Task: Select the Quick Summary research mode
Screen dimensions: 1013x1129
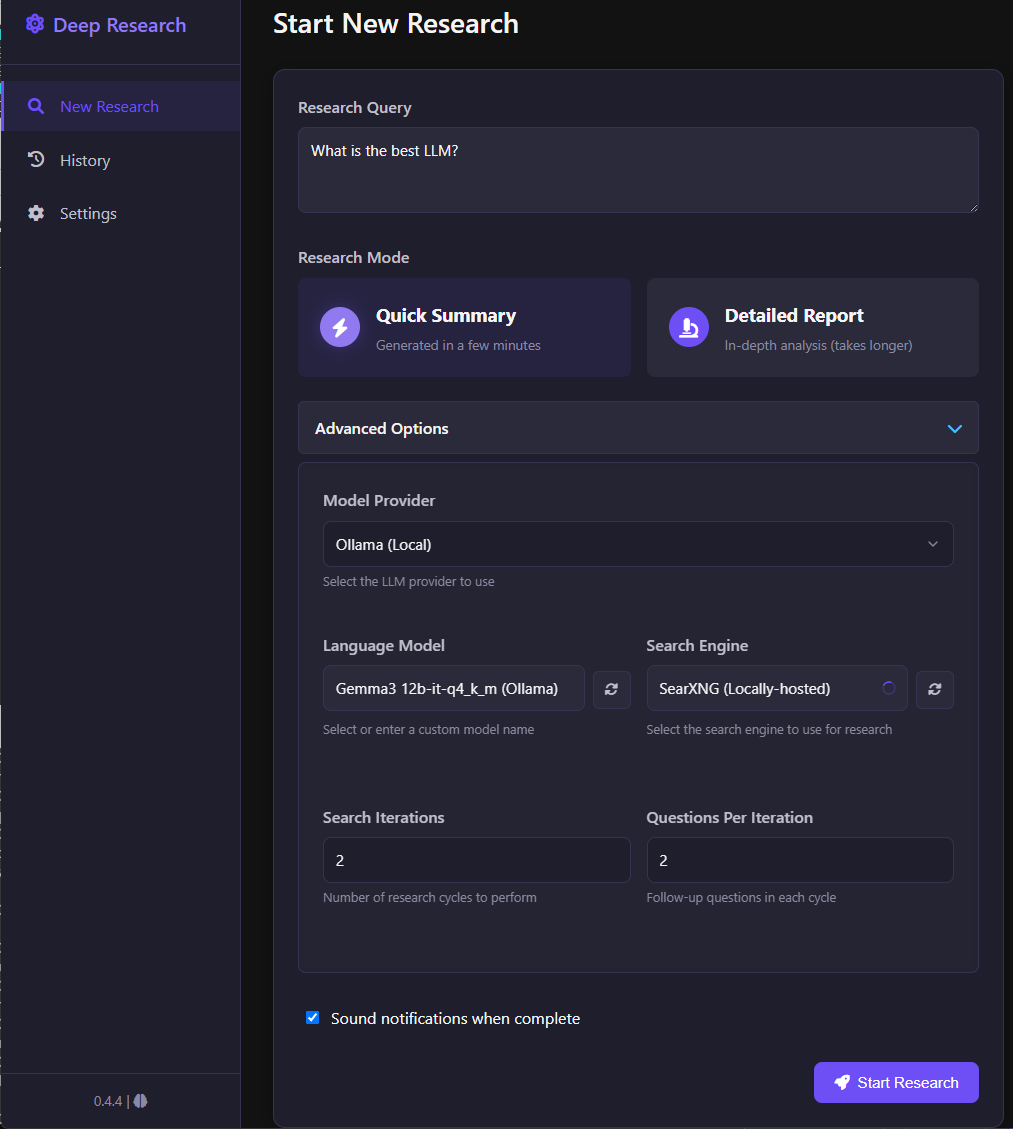Action: [x=464, y=328]
